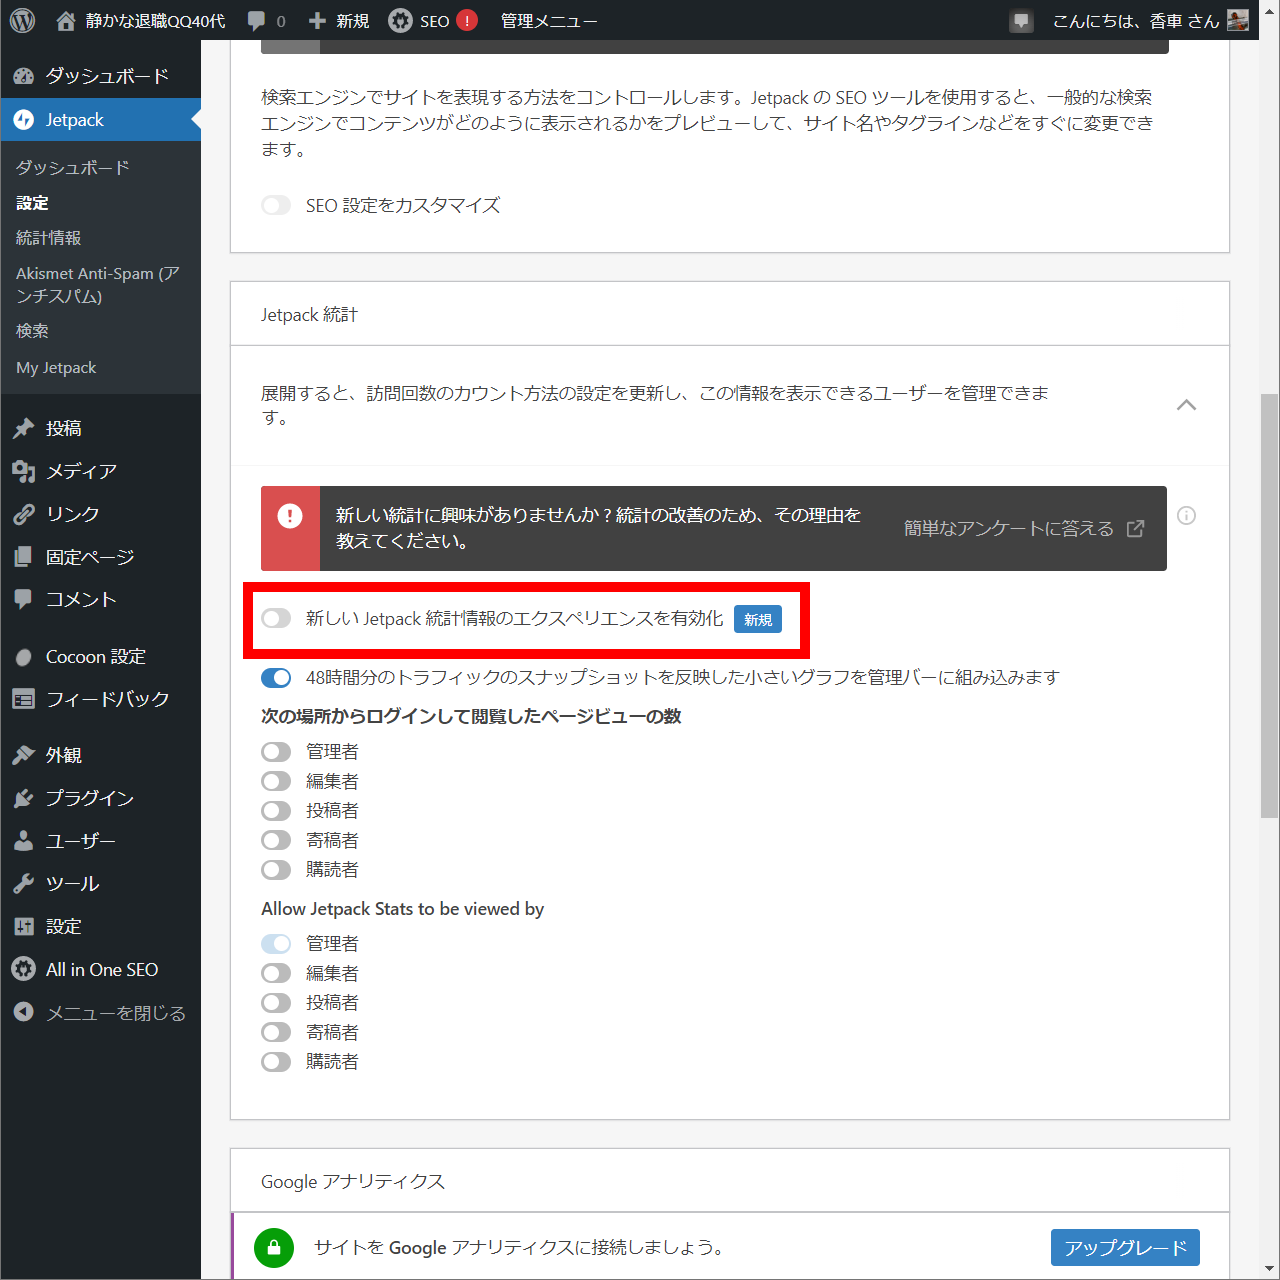Open the site home icon 静かな退職QQ40代
The height and width of the screenshot is (1280, 1280).
pyautogui.click(x=66, y=20)
